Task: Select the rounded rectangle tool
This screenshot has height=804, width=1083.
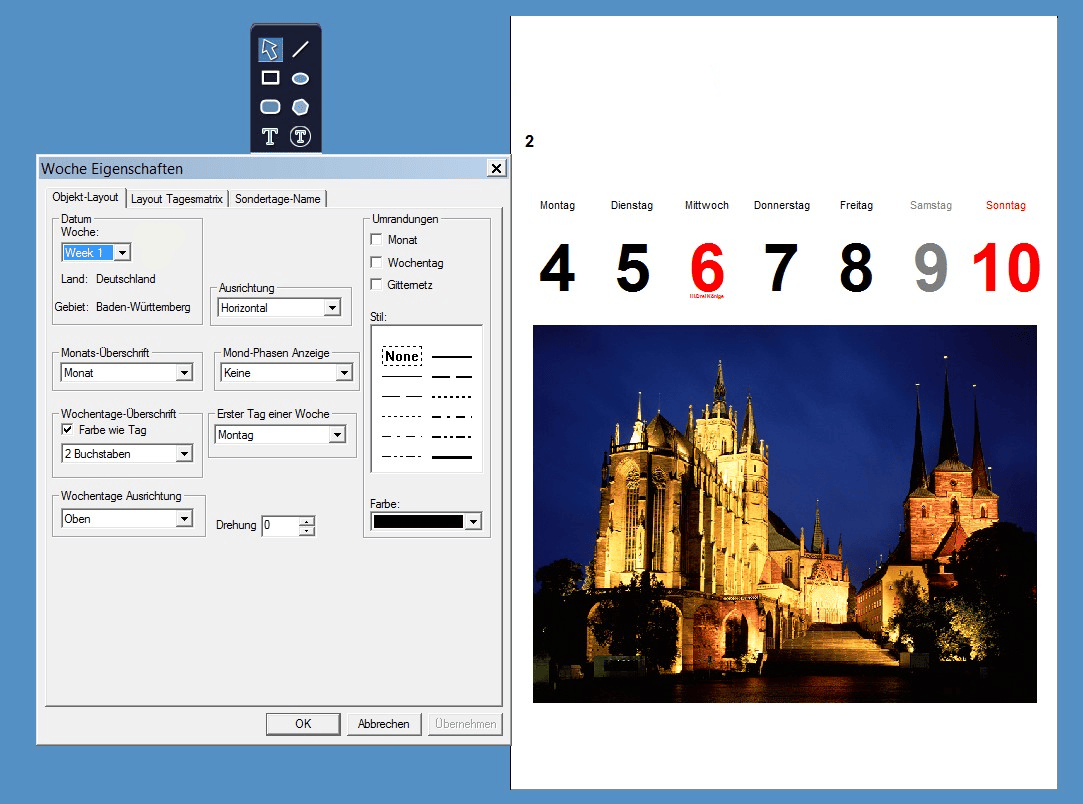Action: click(x=270, y=107)
